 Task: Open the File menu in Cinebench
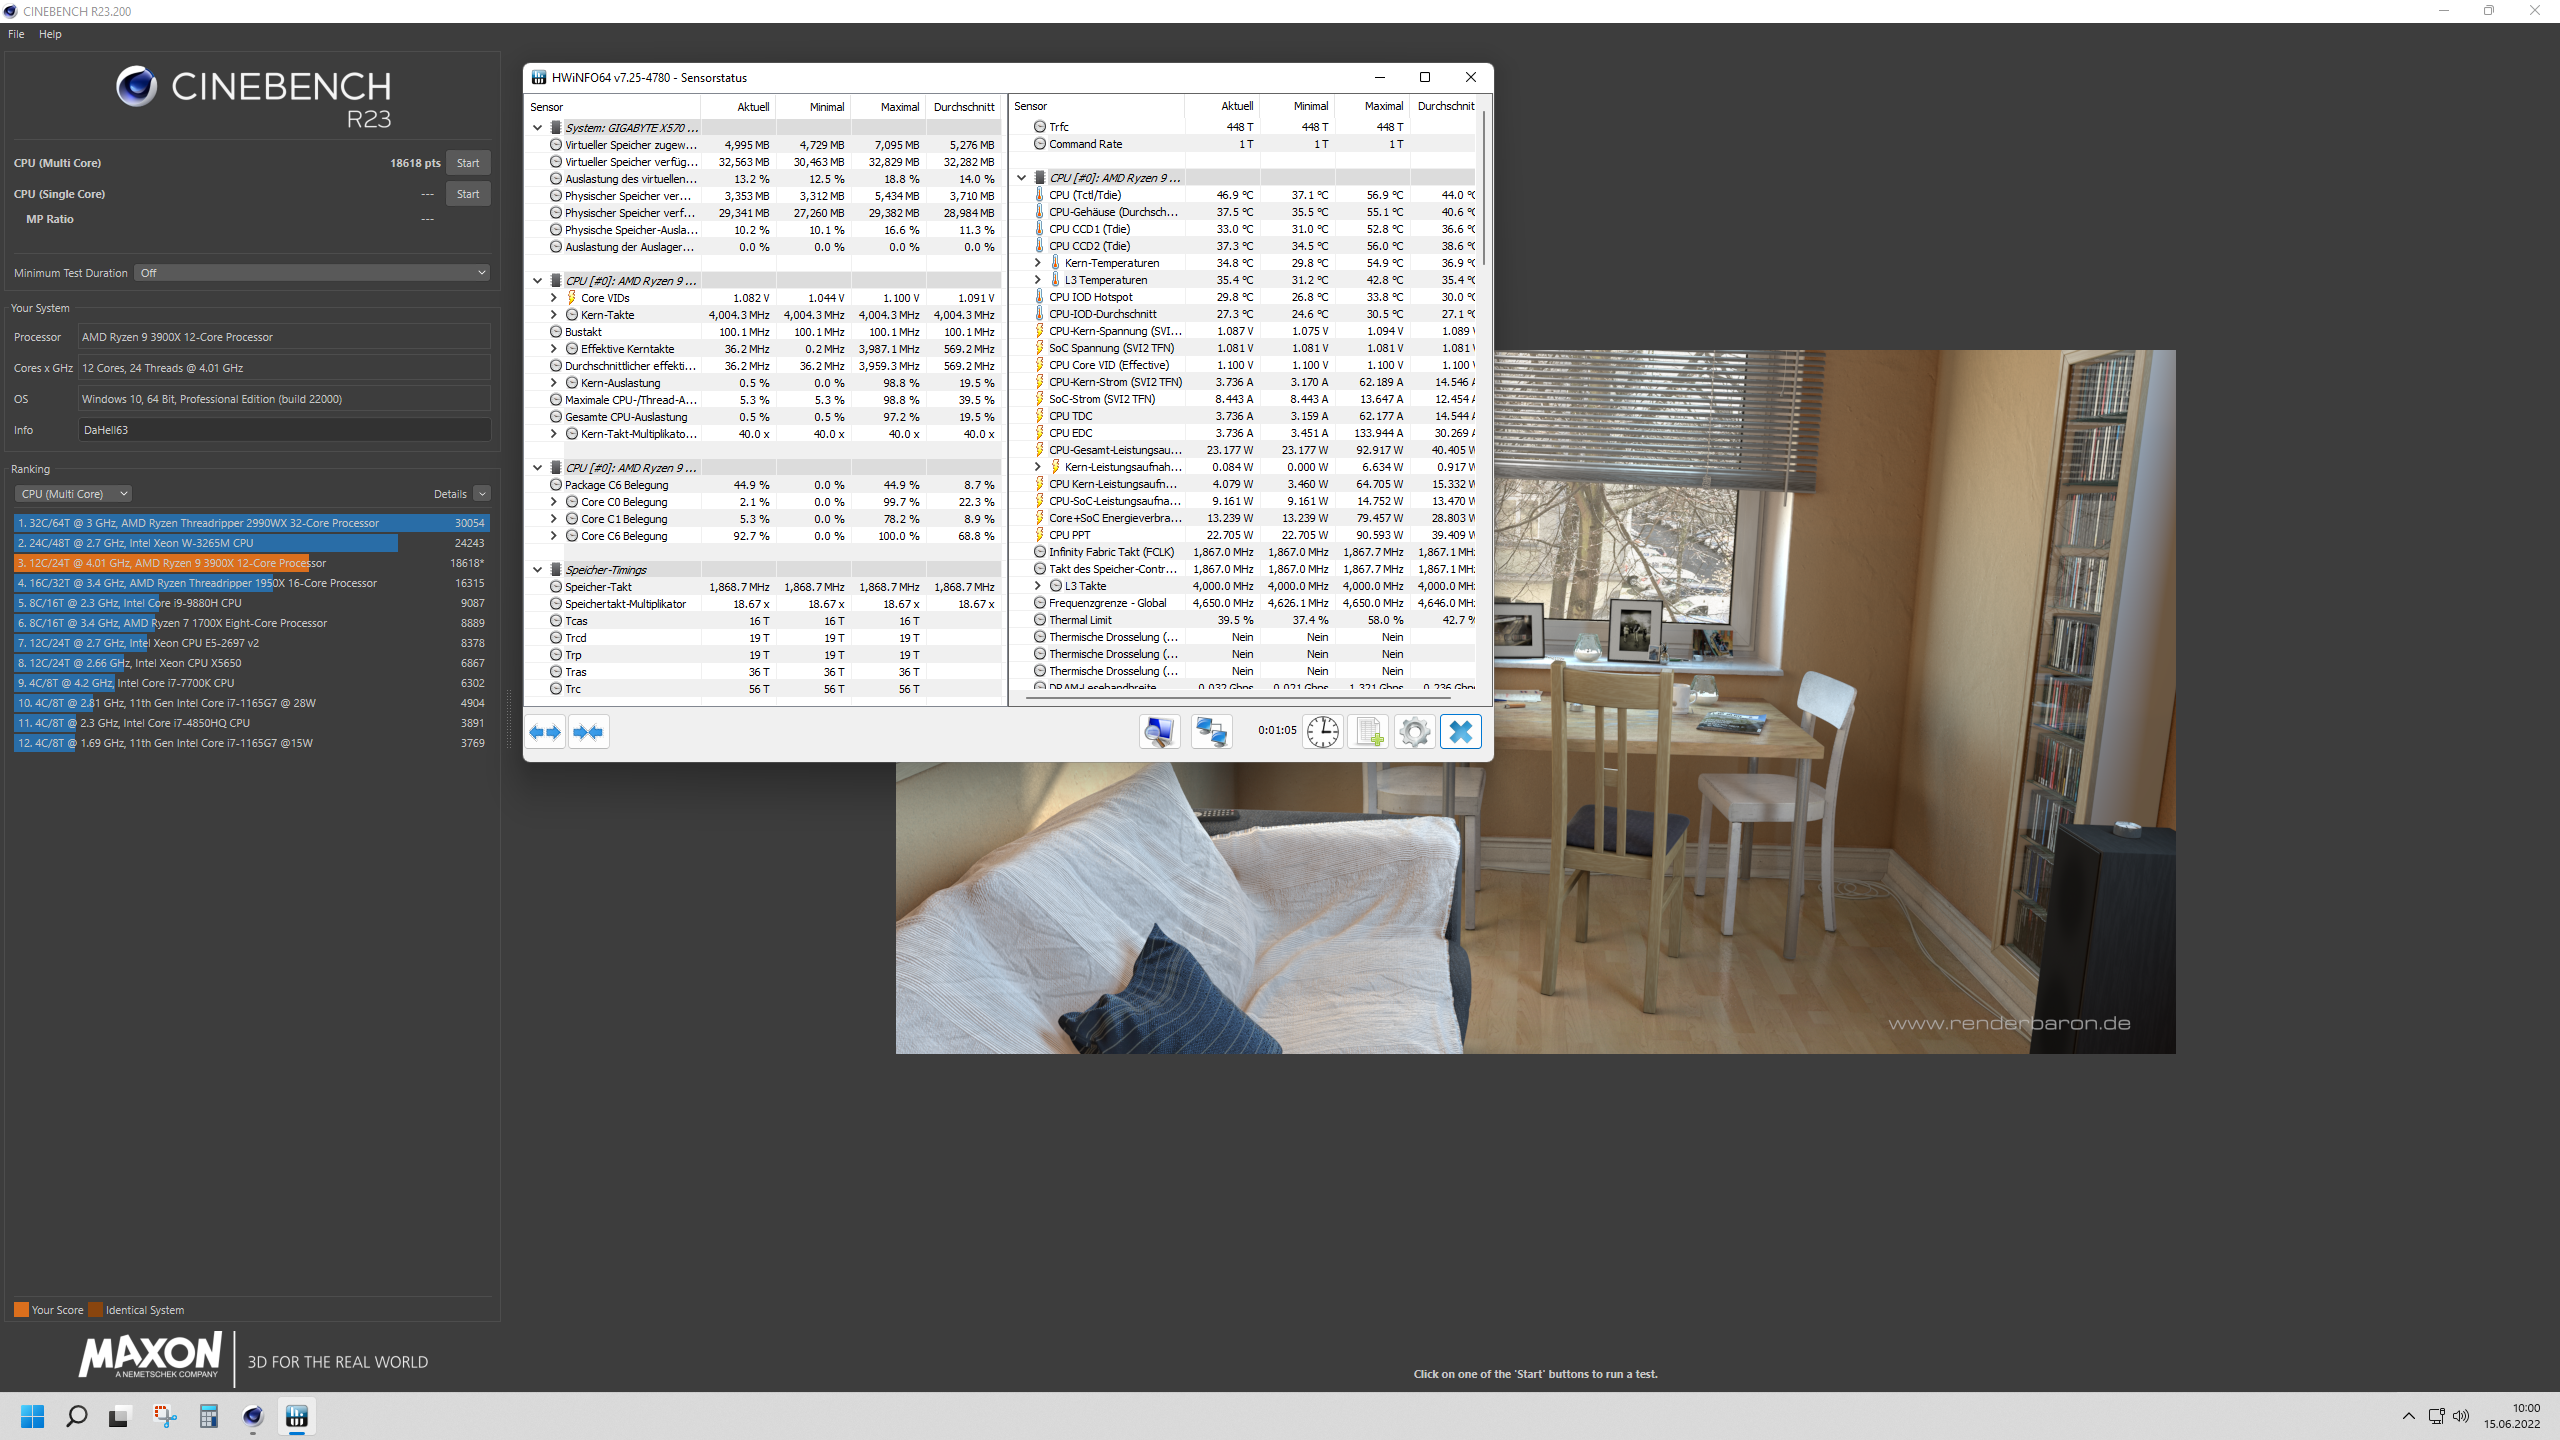point(16,34)
